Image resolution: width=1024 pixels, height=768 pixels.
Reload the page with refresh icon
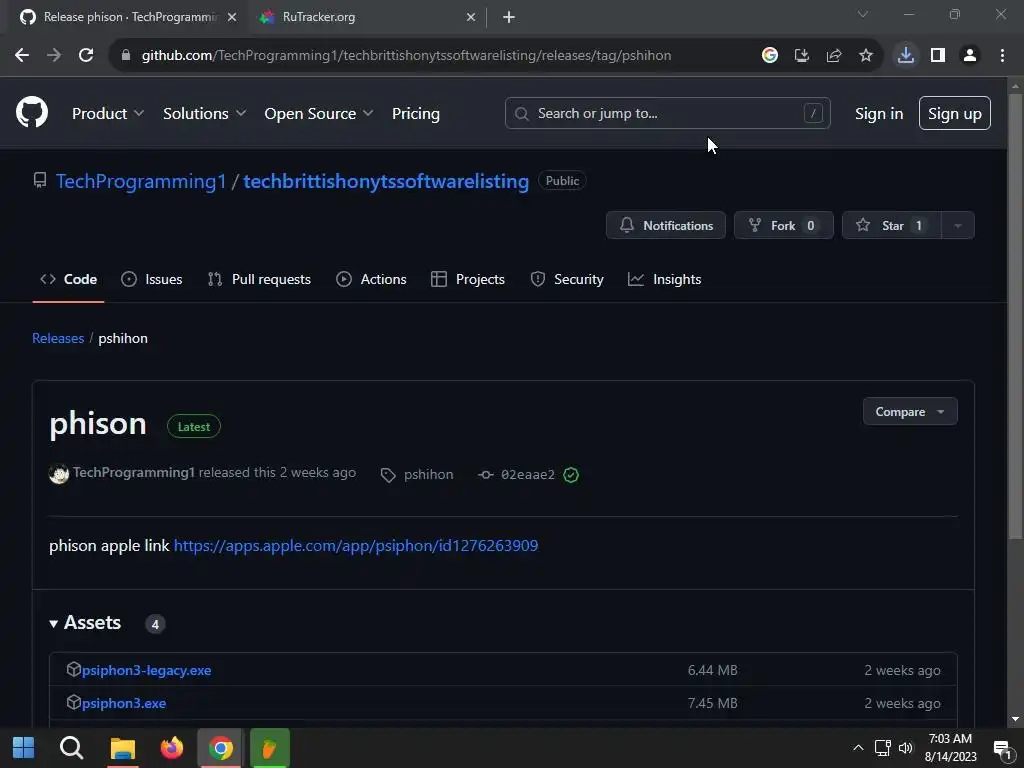point(86,56)
